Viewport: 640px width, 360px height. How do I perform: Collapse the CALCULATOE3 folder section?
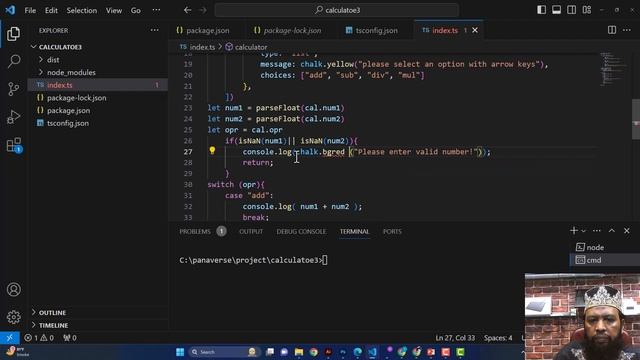tap(97, 47)
